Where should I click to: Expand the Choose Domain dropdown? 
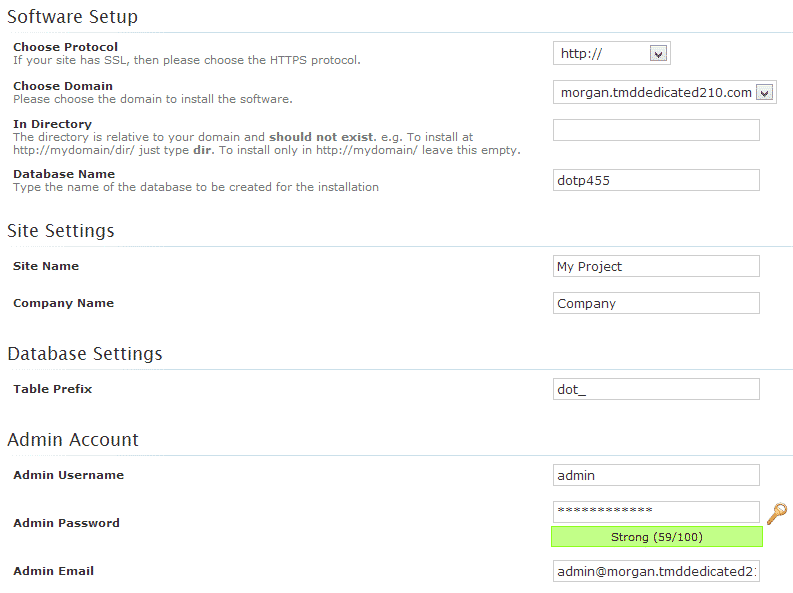click(664, 93)
